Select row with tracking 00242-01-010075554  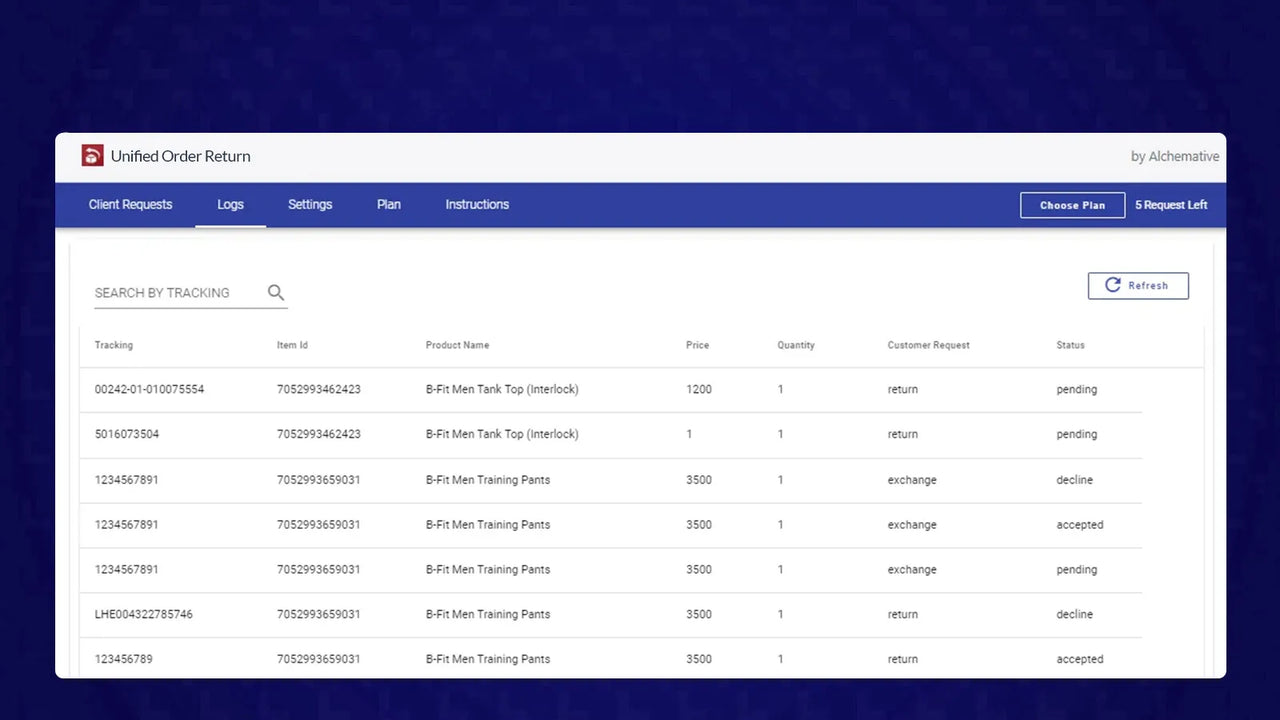[149, 389]
